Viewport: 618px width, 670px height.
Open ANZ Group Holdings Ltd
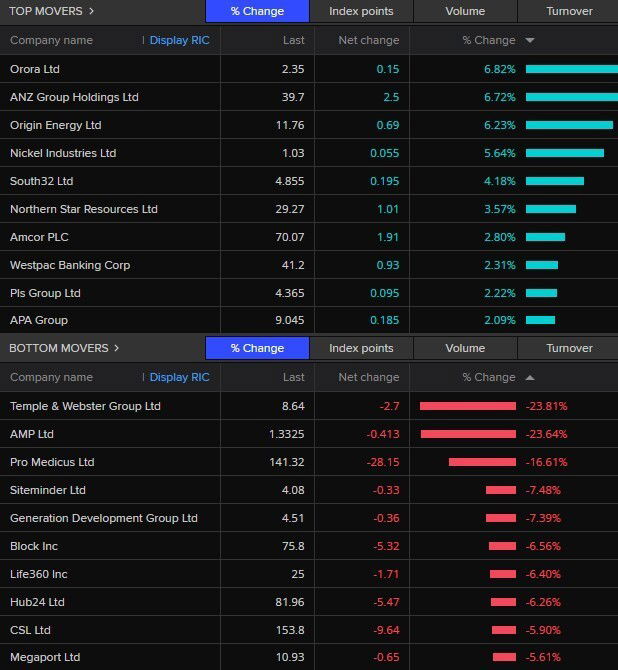74,97
